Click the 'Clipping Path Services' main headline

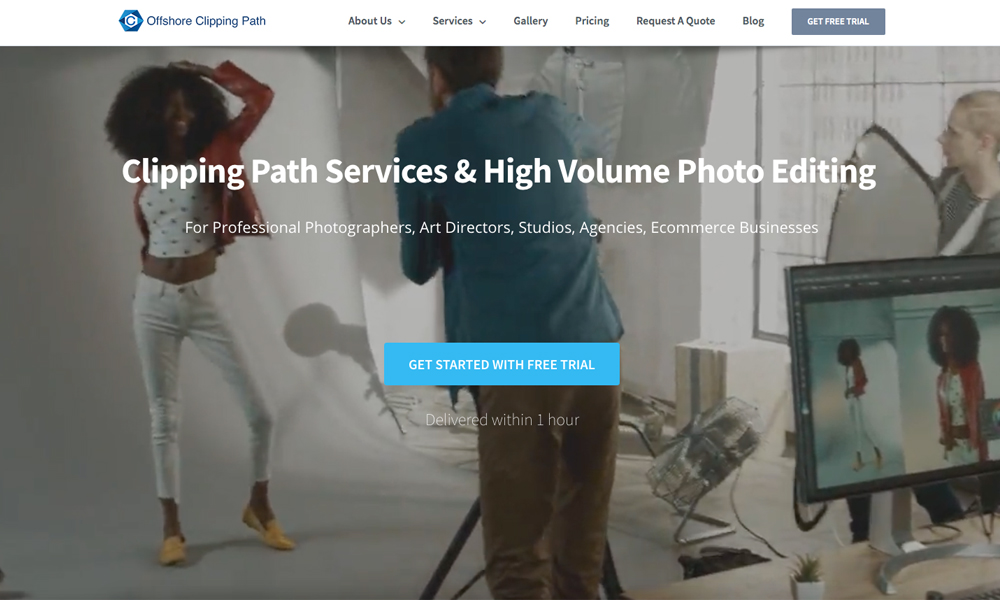pos(498,171)
